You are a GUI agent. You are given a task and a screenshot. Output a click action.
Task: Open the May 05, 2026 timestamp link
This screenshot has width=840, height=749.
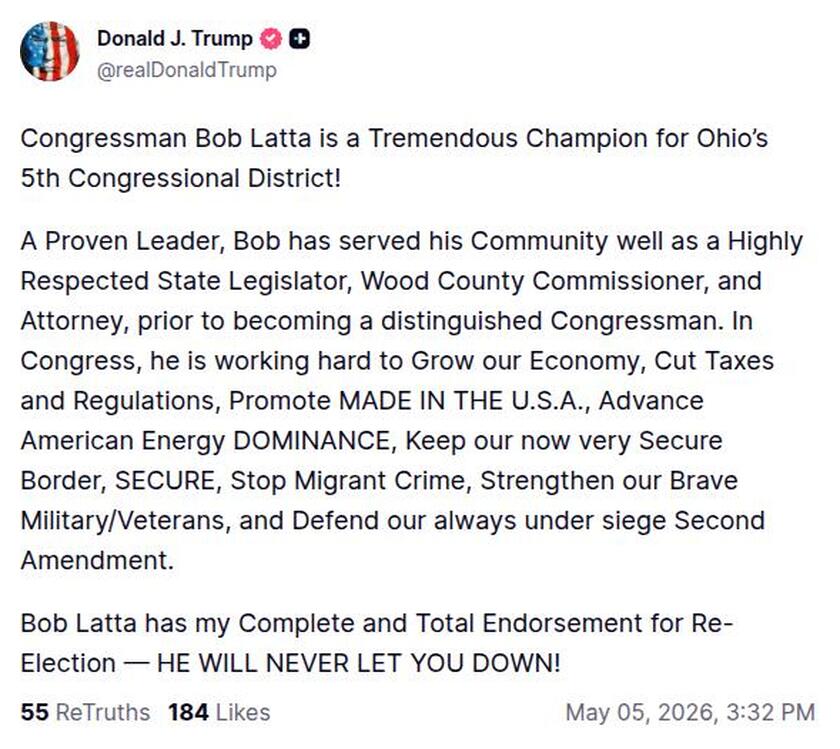tap(690, 713)
